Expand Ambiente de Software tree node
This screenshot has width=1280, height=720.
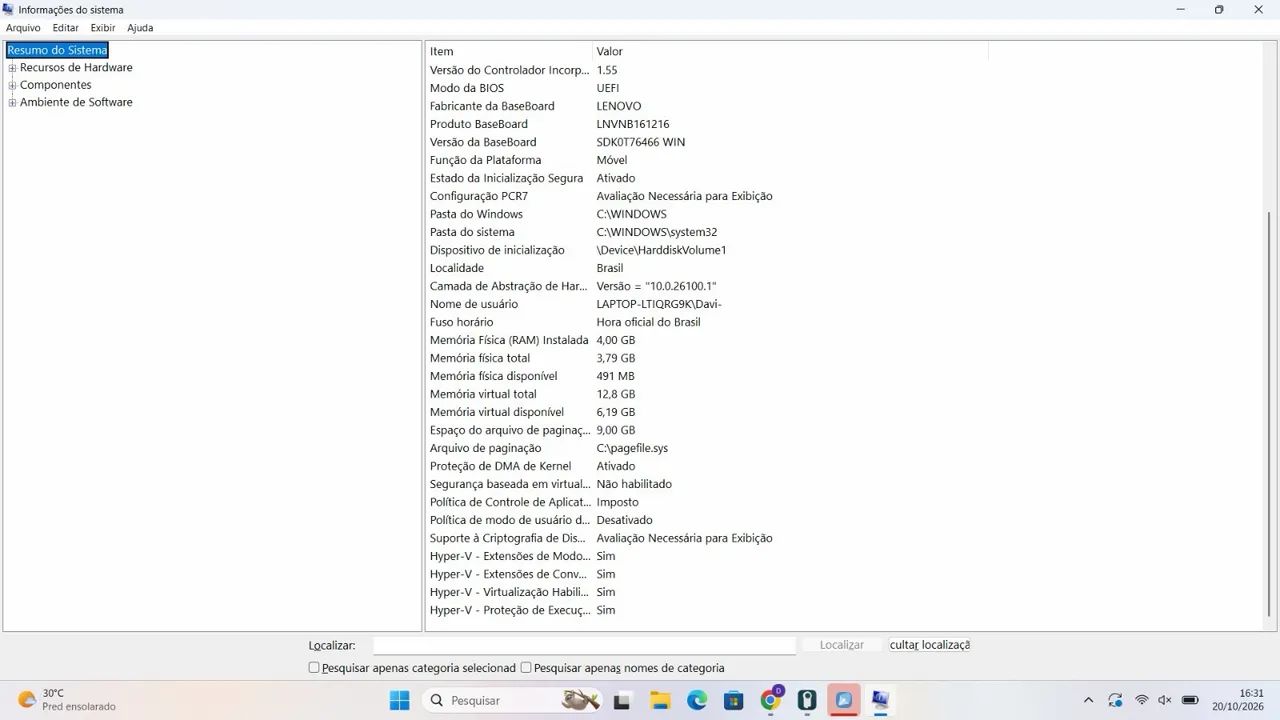tap(12, 102)
